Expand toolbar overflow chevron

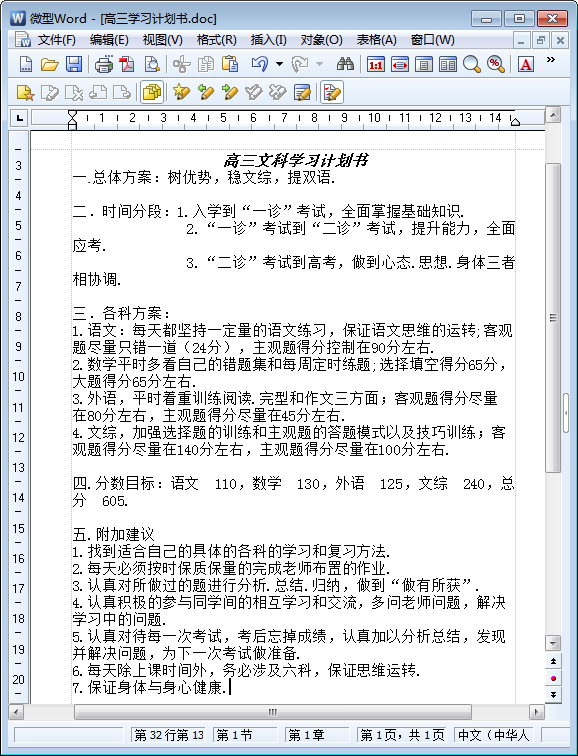551,60
